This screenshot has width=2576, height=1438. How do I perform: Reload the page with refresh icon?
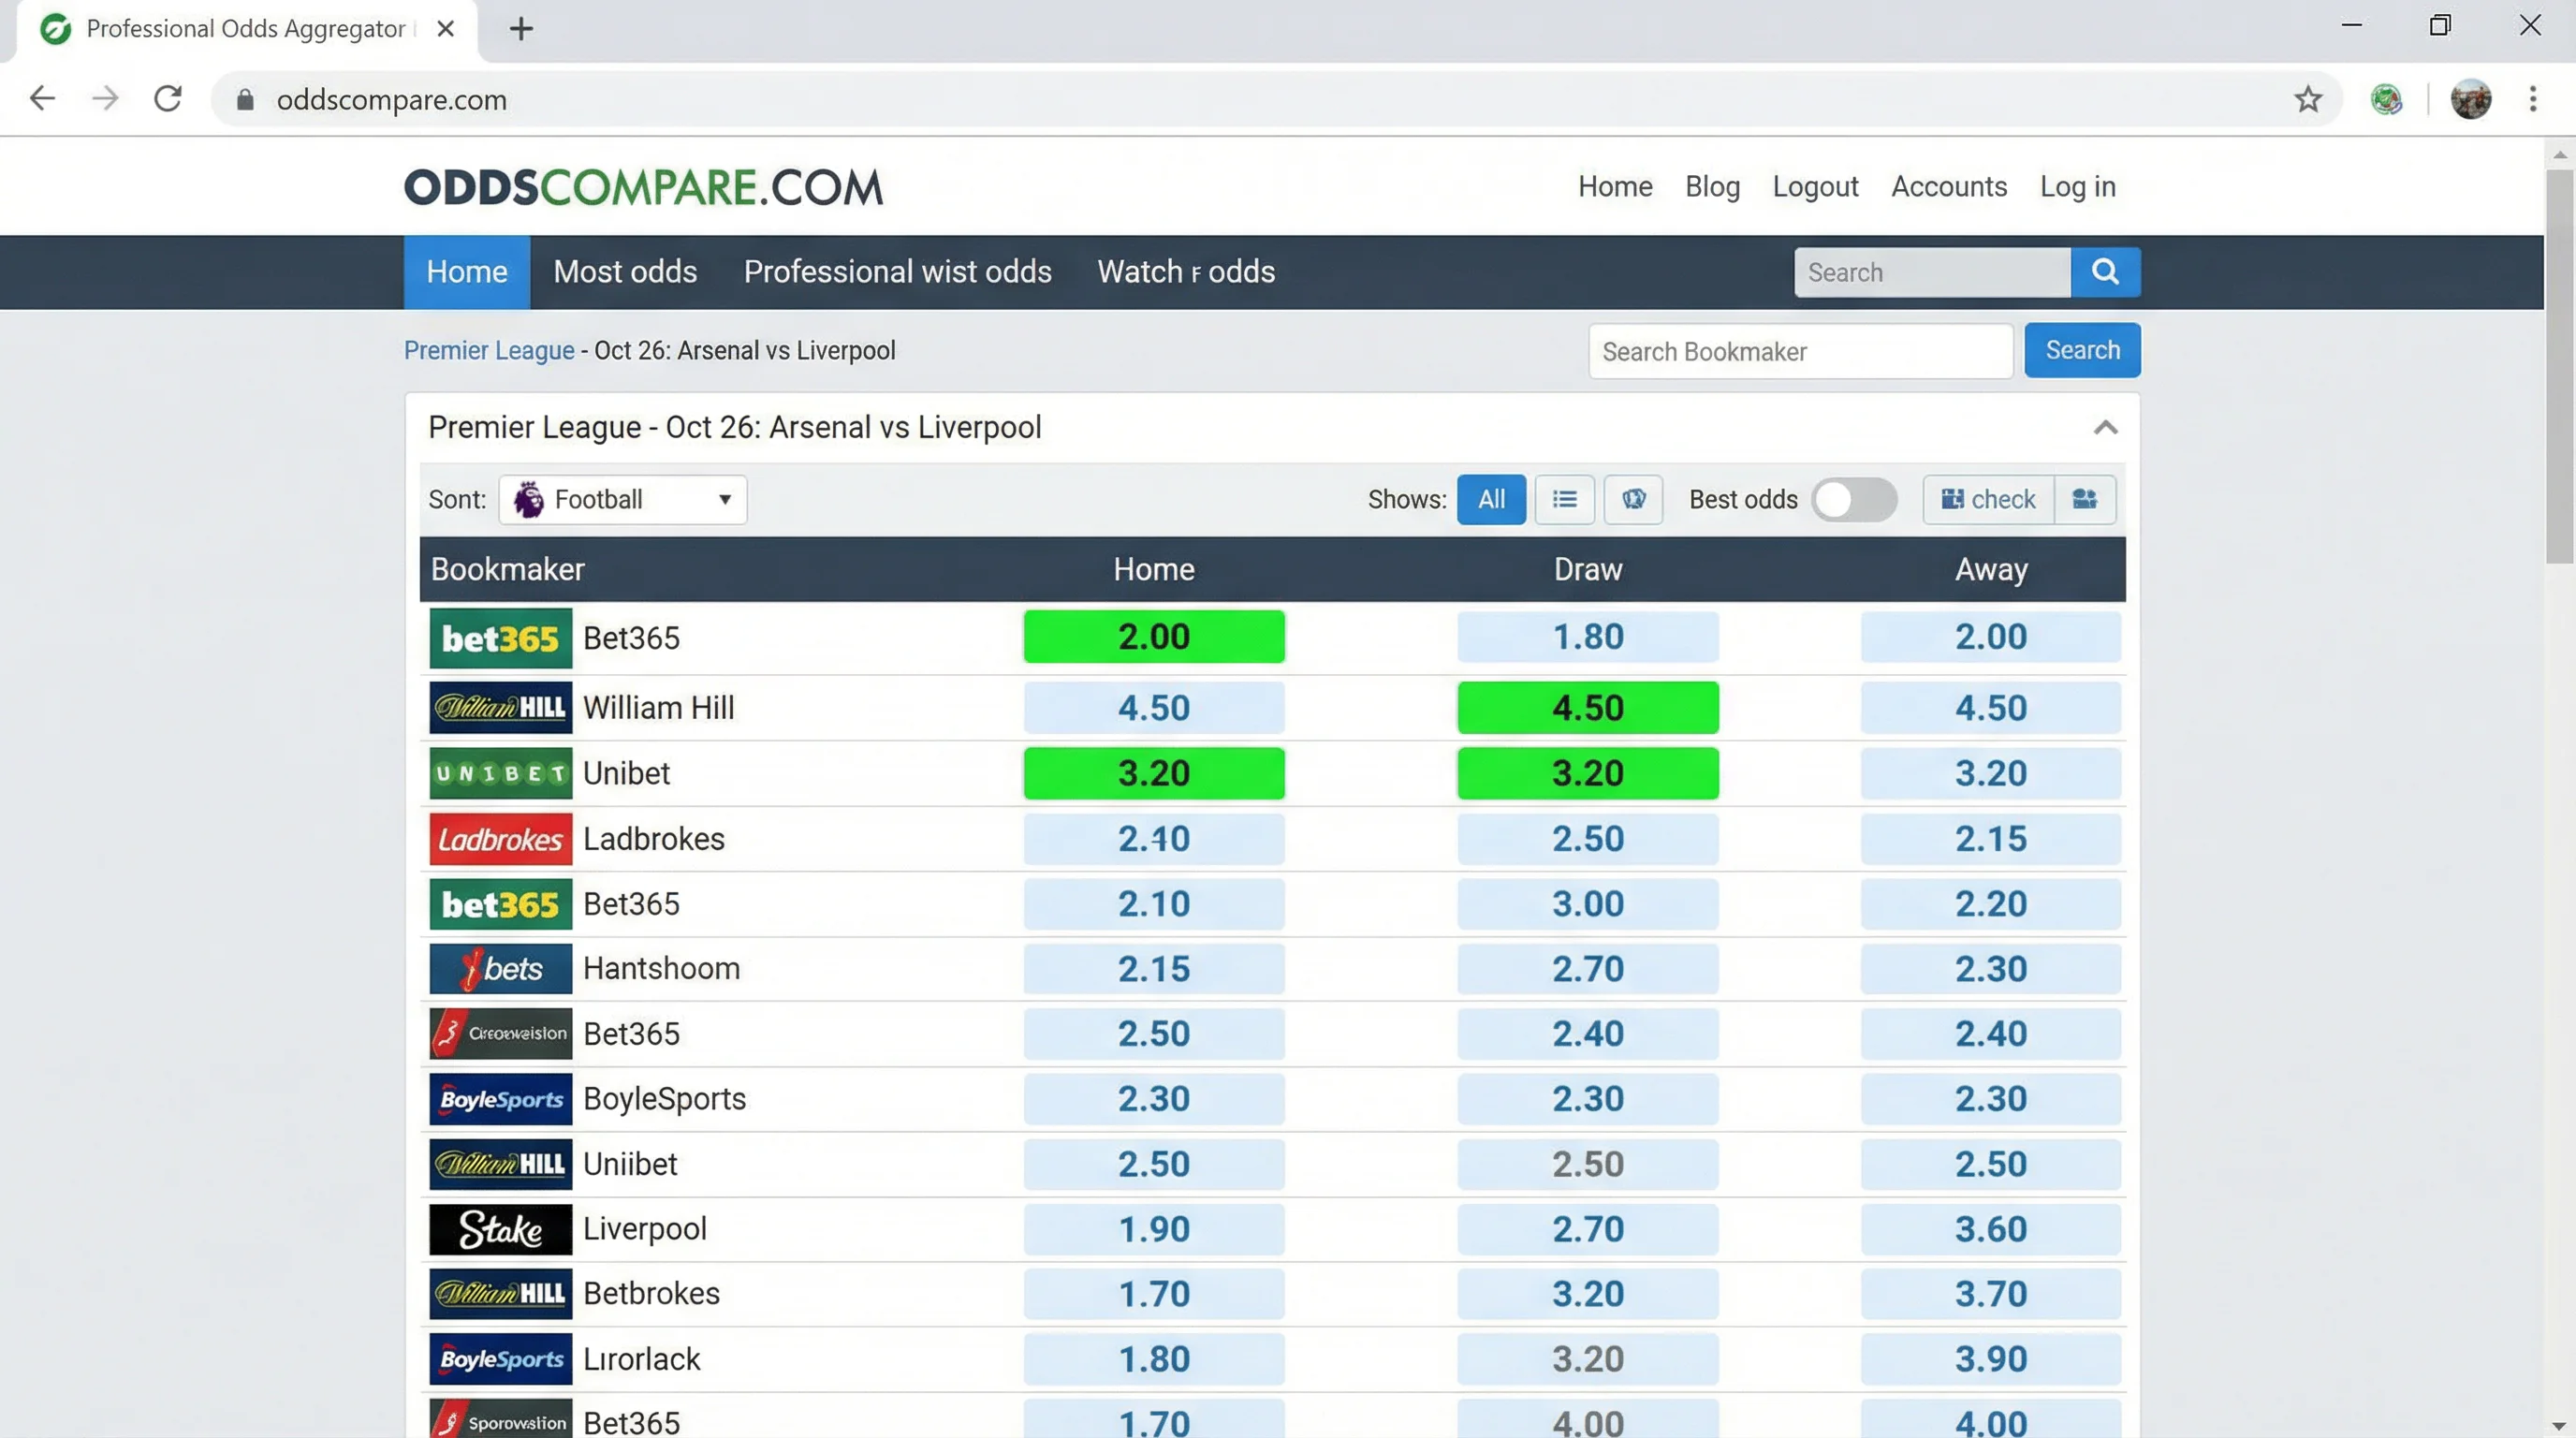click(x=168, y=98)
